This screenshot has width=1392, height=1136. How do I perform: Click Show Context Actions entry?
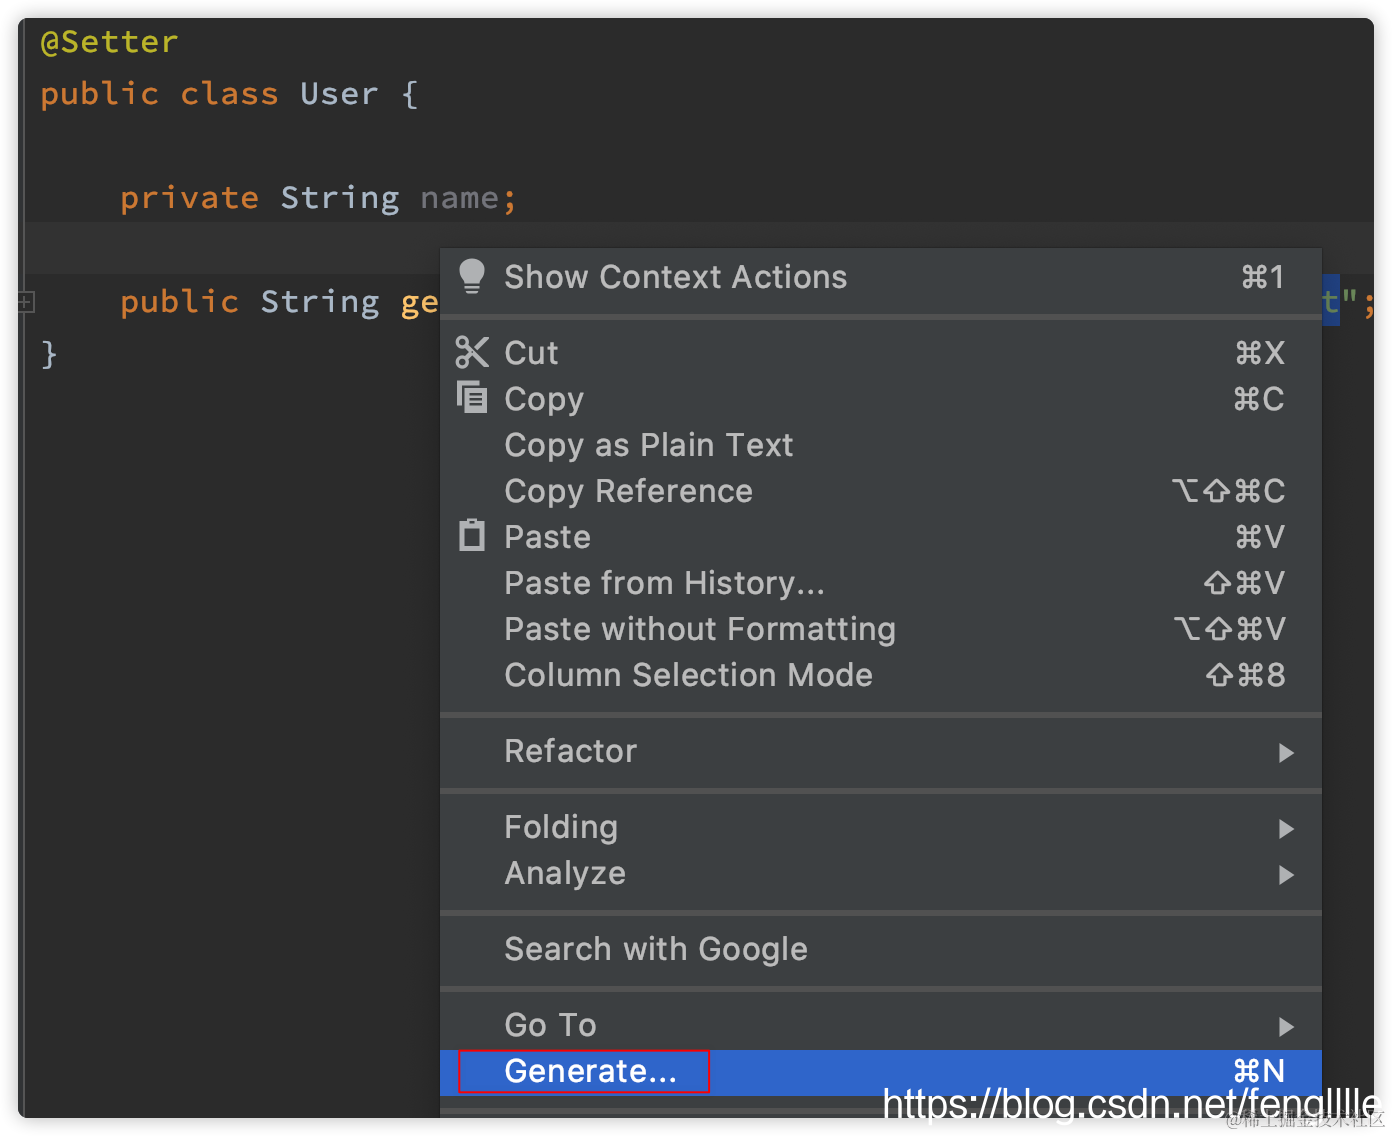(x=675, y=277)
